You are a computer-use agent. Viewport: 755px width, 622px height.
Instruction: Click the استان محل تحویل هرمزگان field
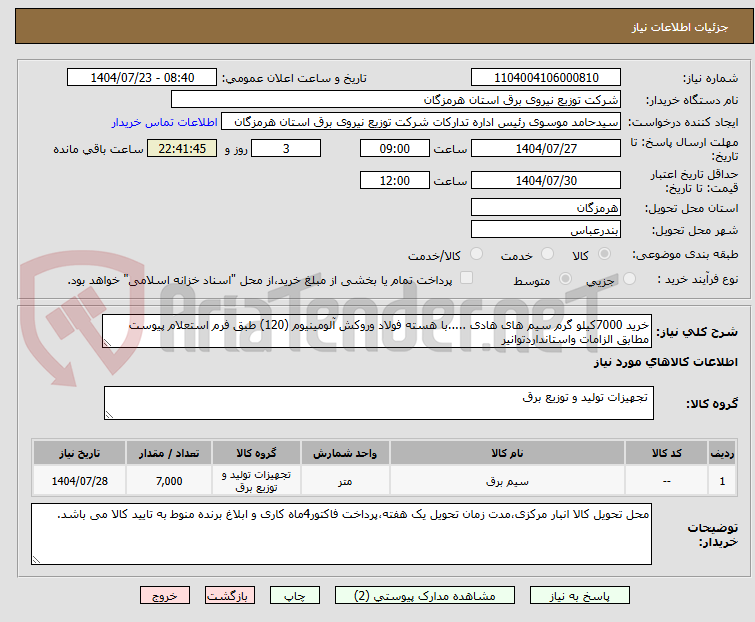[x=545, y=207]
